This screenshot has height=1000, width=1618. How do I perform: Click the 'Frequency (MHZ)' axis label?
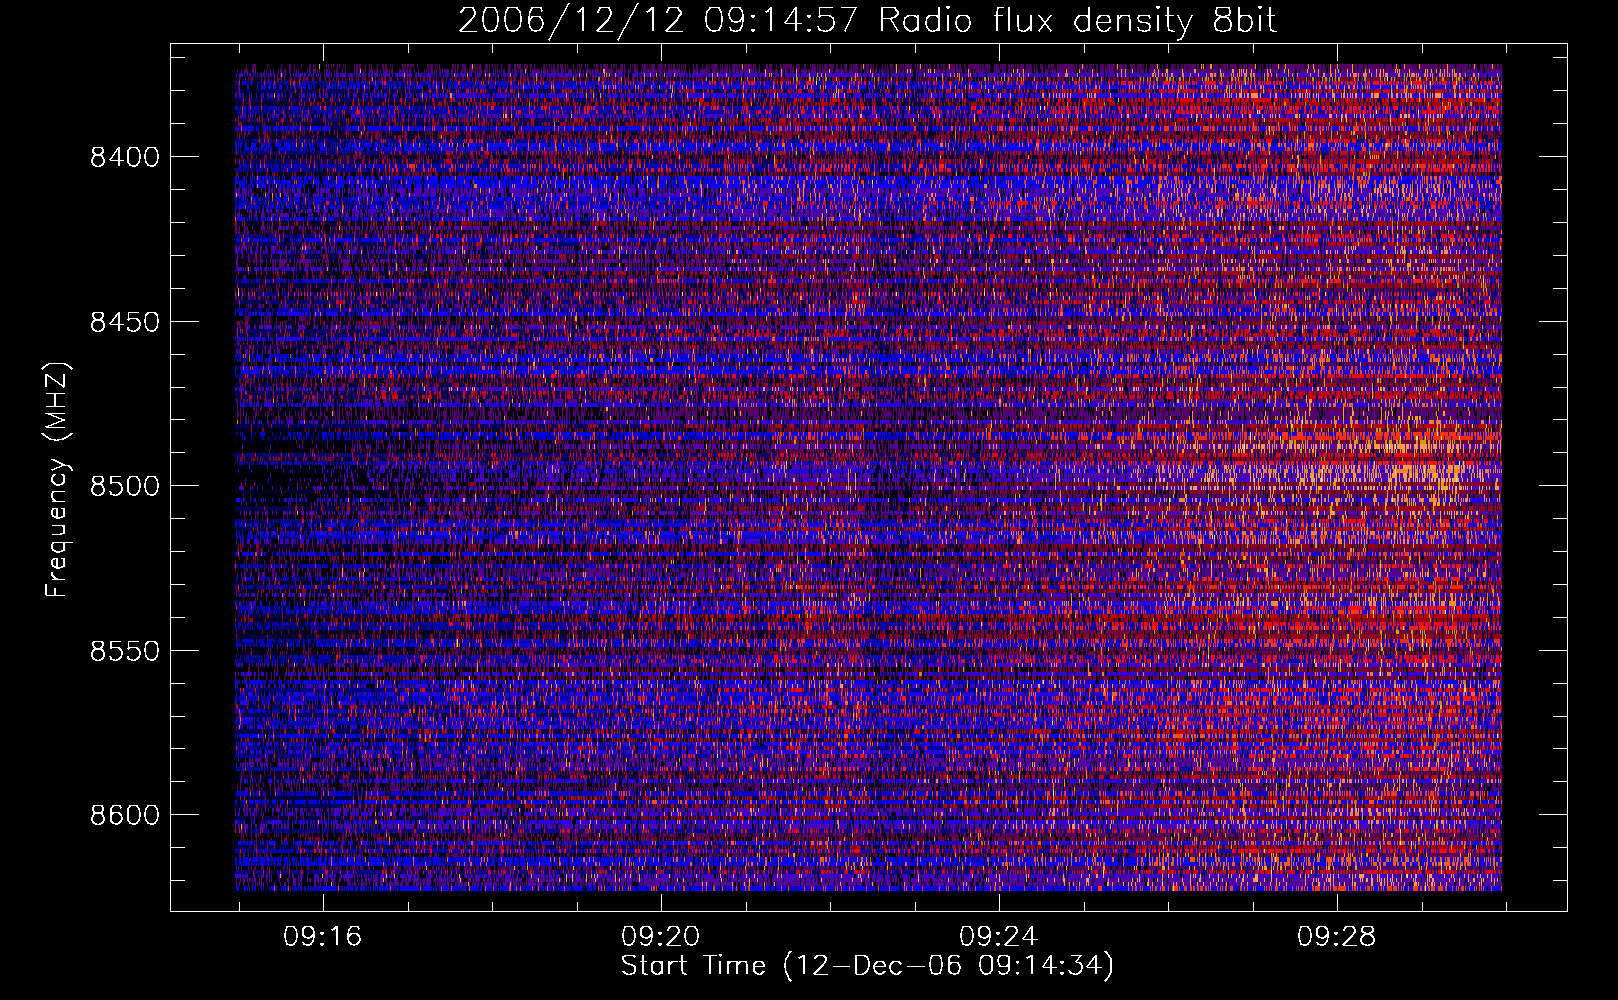pyautogui.click(x=58, y=479)
